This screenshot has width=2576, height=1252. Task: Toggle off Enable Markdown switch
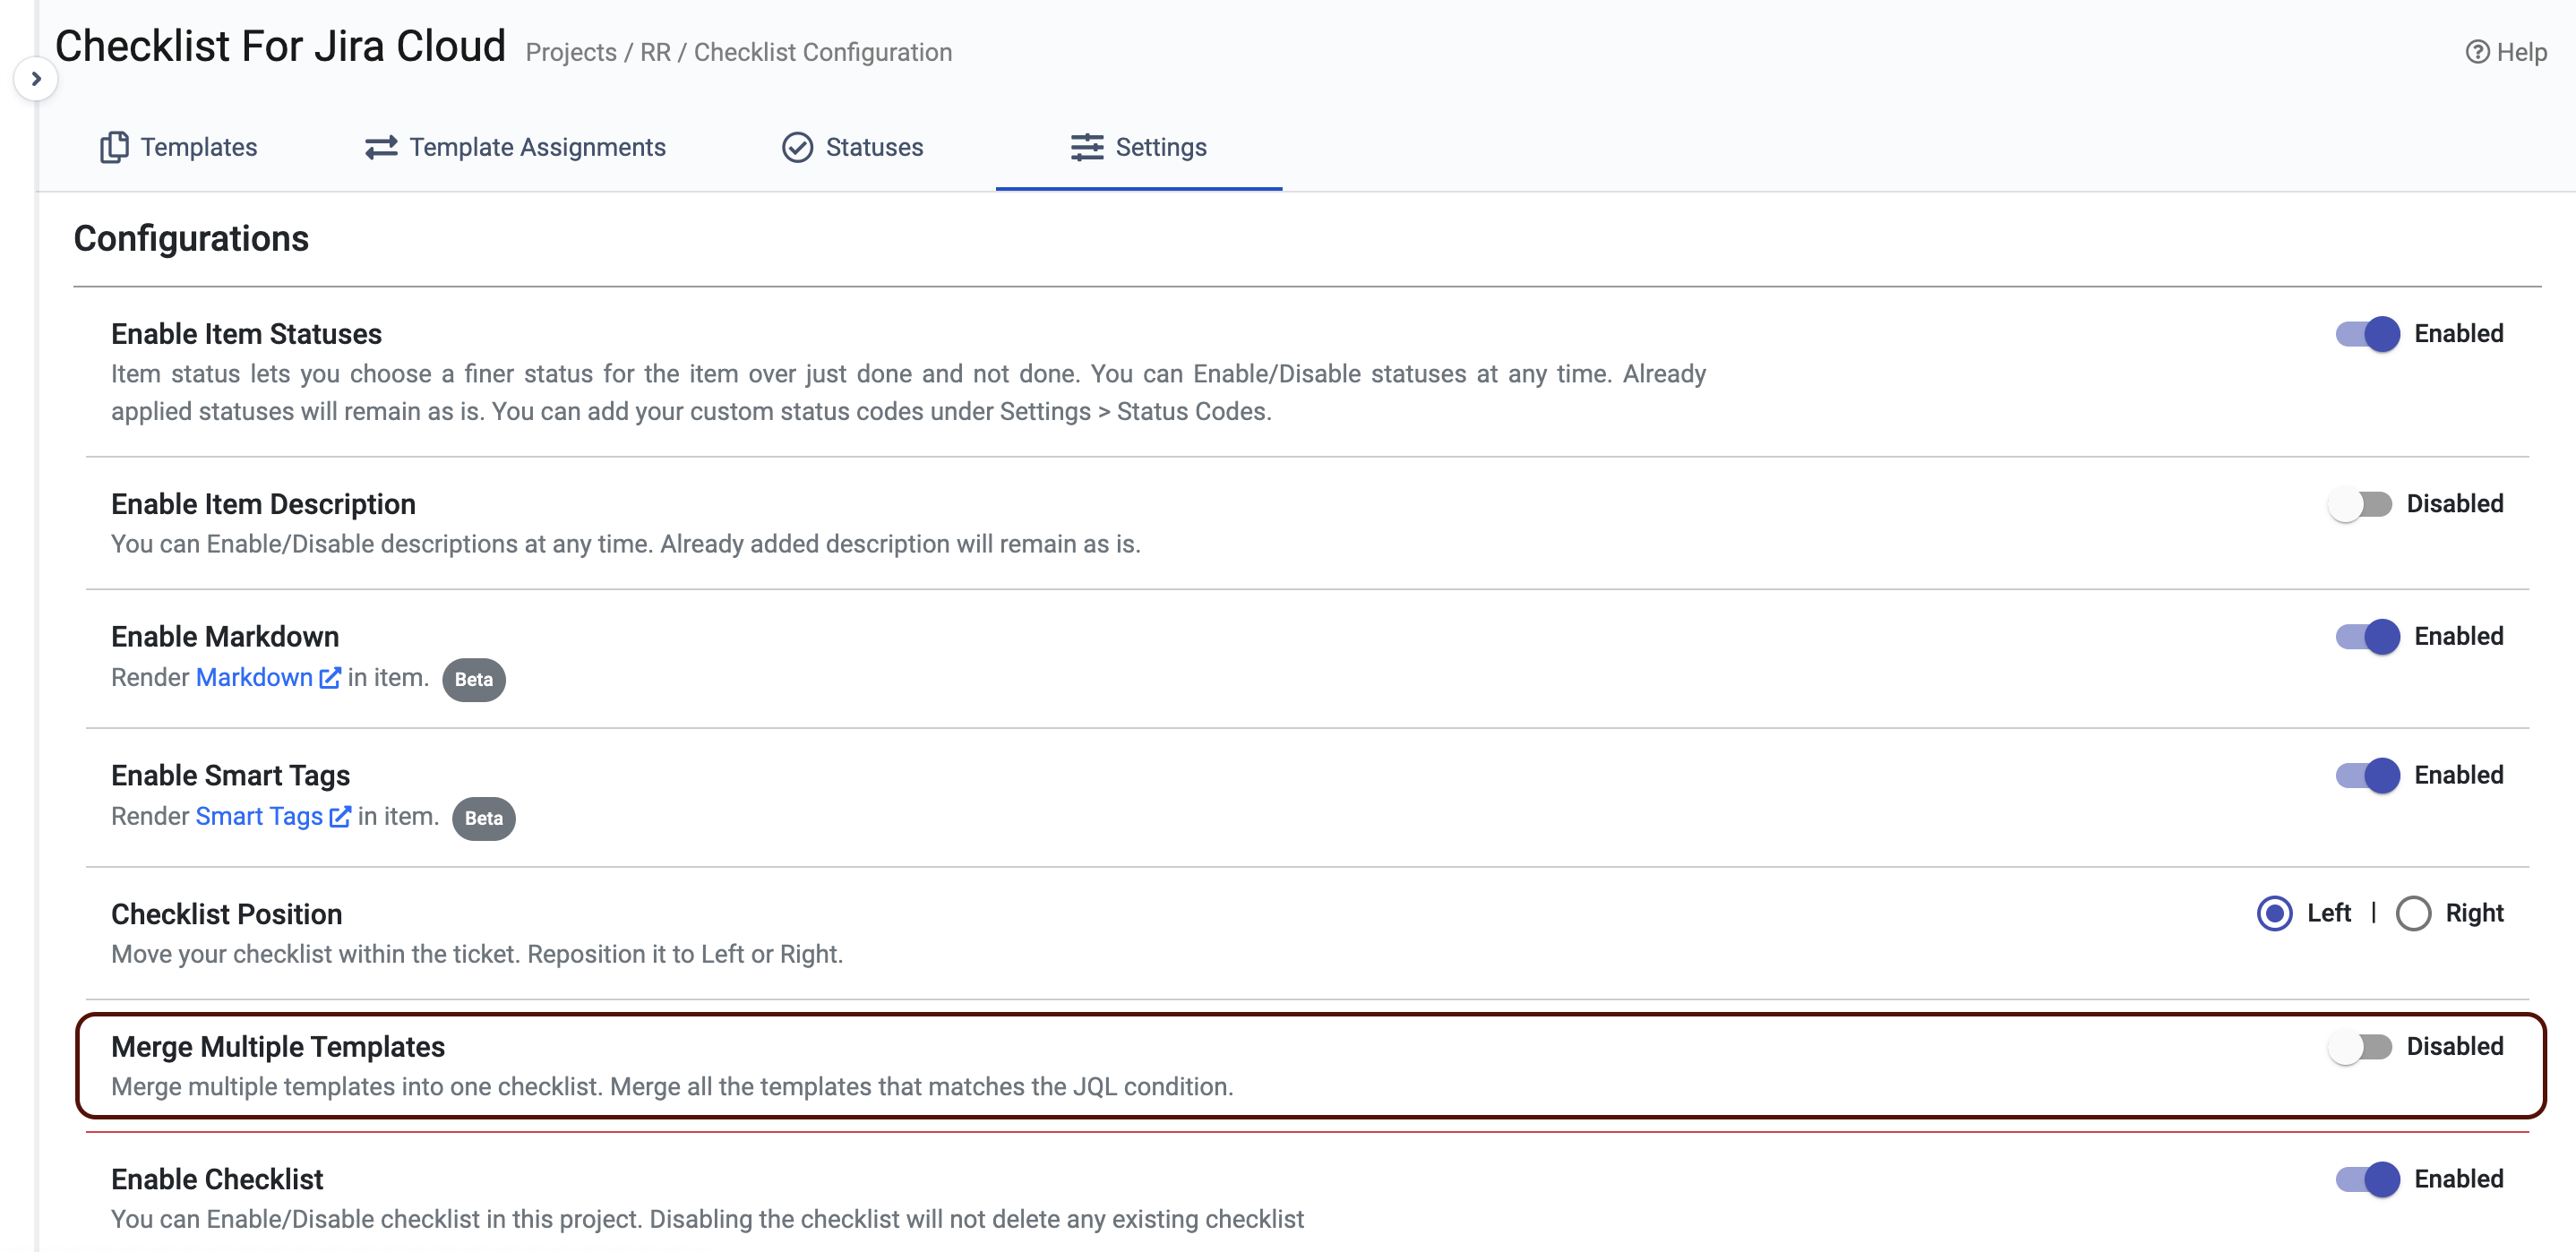(2366, 637)
